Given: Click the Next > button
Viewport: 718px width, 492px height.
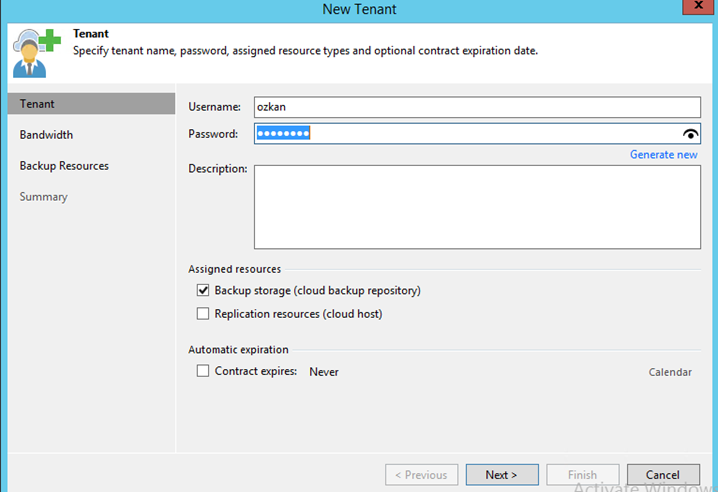Looking at the screenshot, I should pos(502,475).
